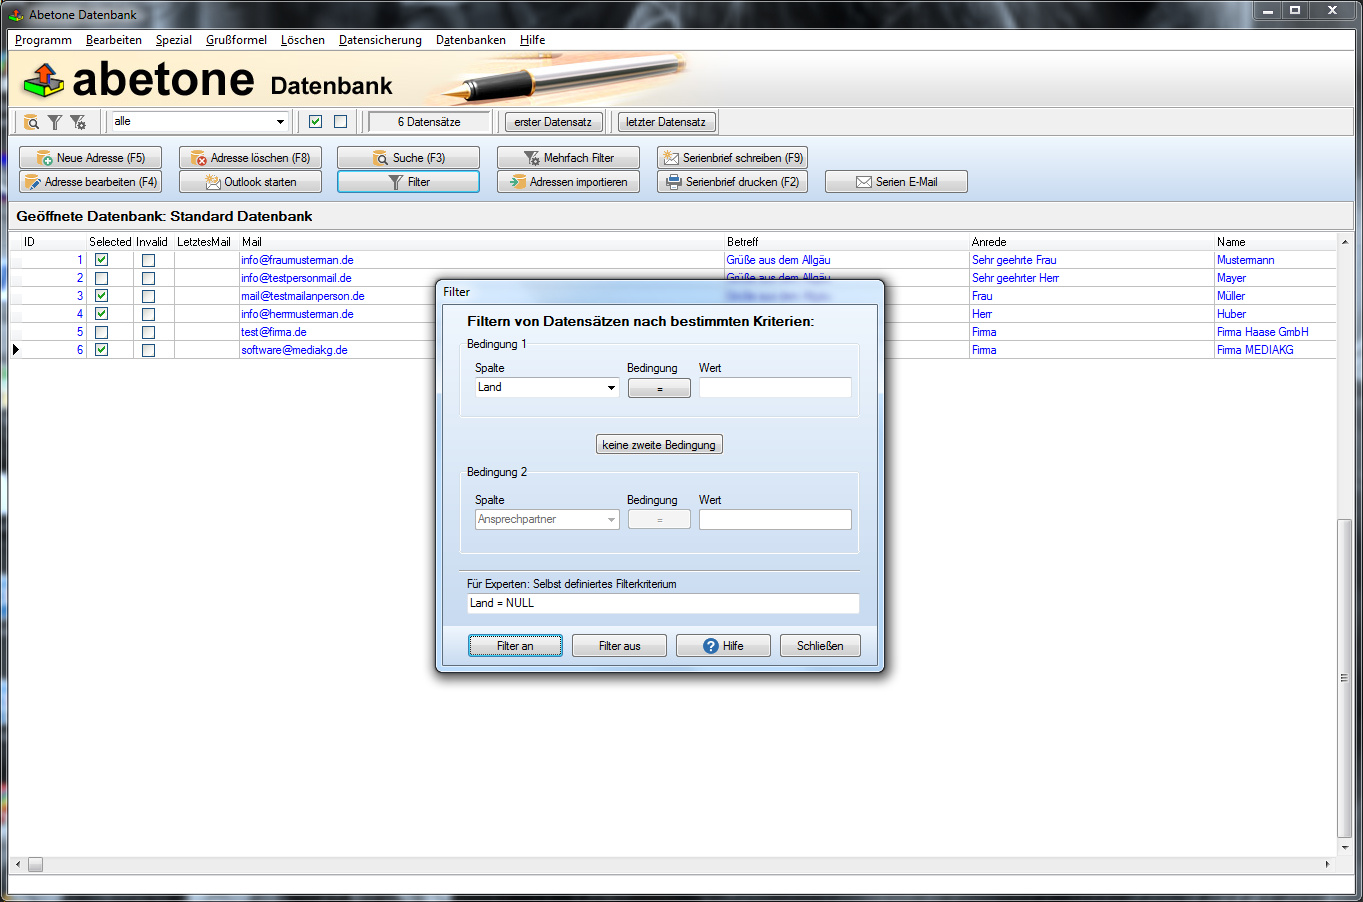The width and height of the screenshot is (1363, 902).
Task: Activate the filter with 'Filter an'
Action: [x=514, y=645]
